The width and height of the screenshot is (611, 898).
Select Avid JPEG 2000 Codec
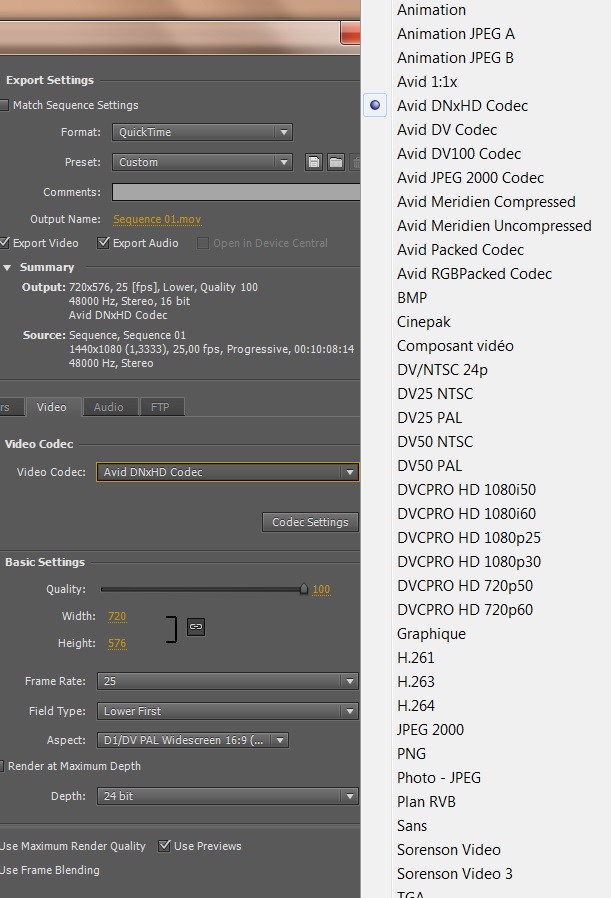point(470,178)
